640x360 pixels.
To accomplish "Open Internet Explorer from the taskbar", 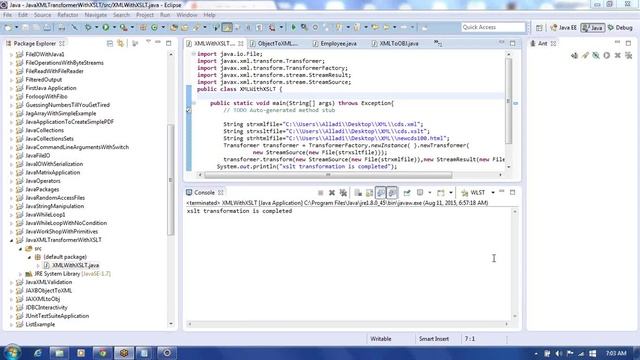I will [38, 353].
